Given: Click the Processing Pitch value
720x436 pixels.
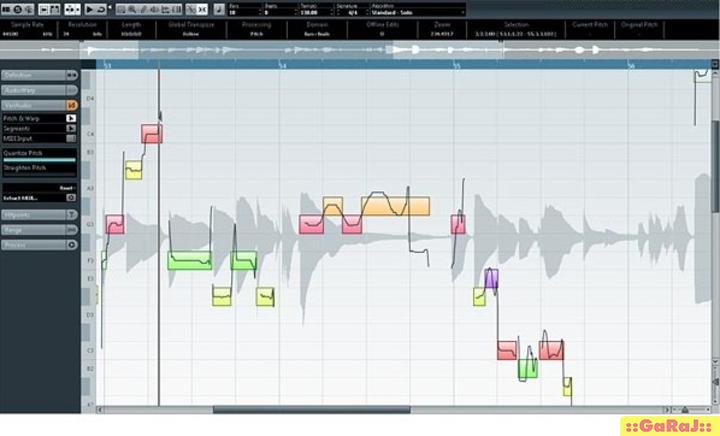Looking at the screenshot, I should point(256,34).
